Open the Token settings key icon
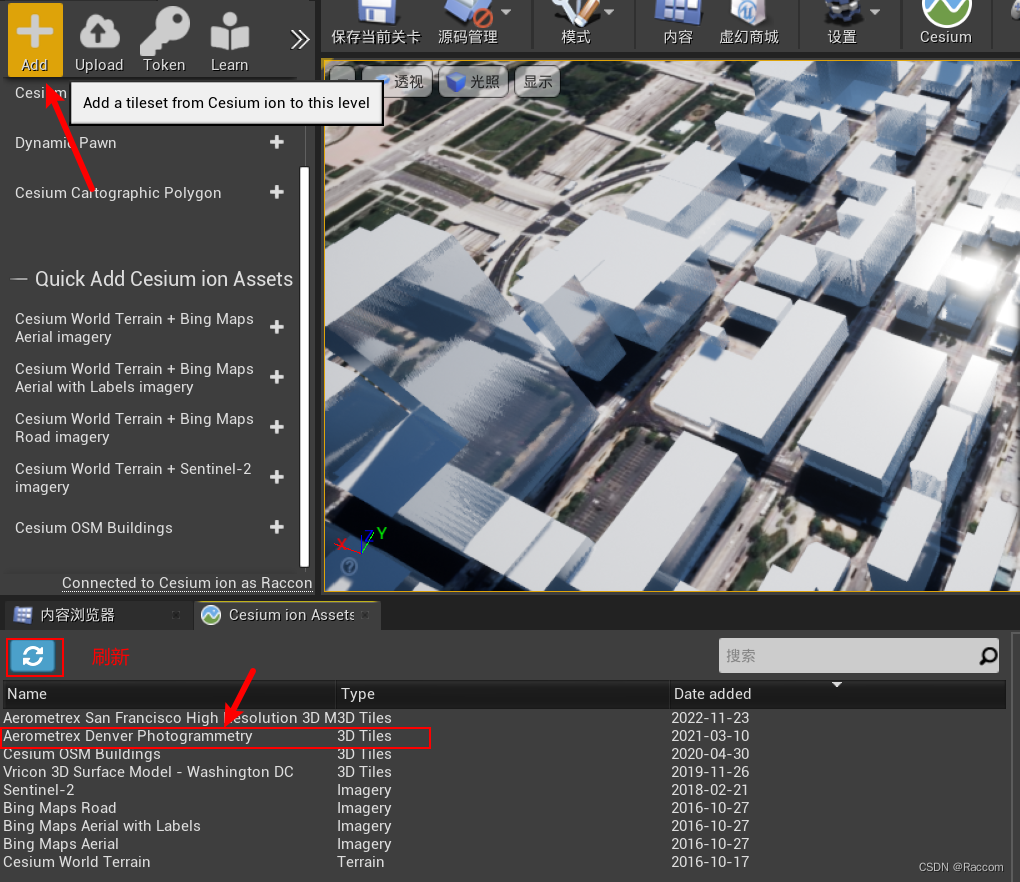The width and height of the screenshot is (1020, 882). pos(164,40)
